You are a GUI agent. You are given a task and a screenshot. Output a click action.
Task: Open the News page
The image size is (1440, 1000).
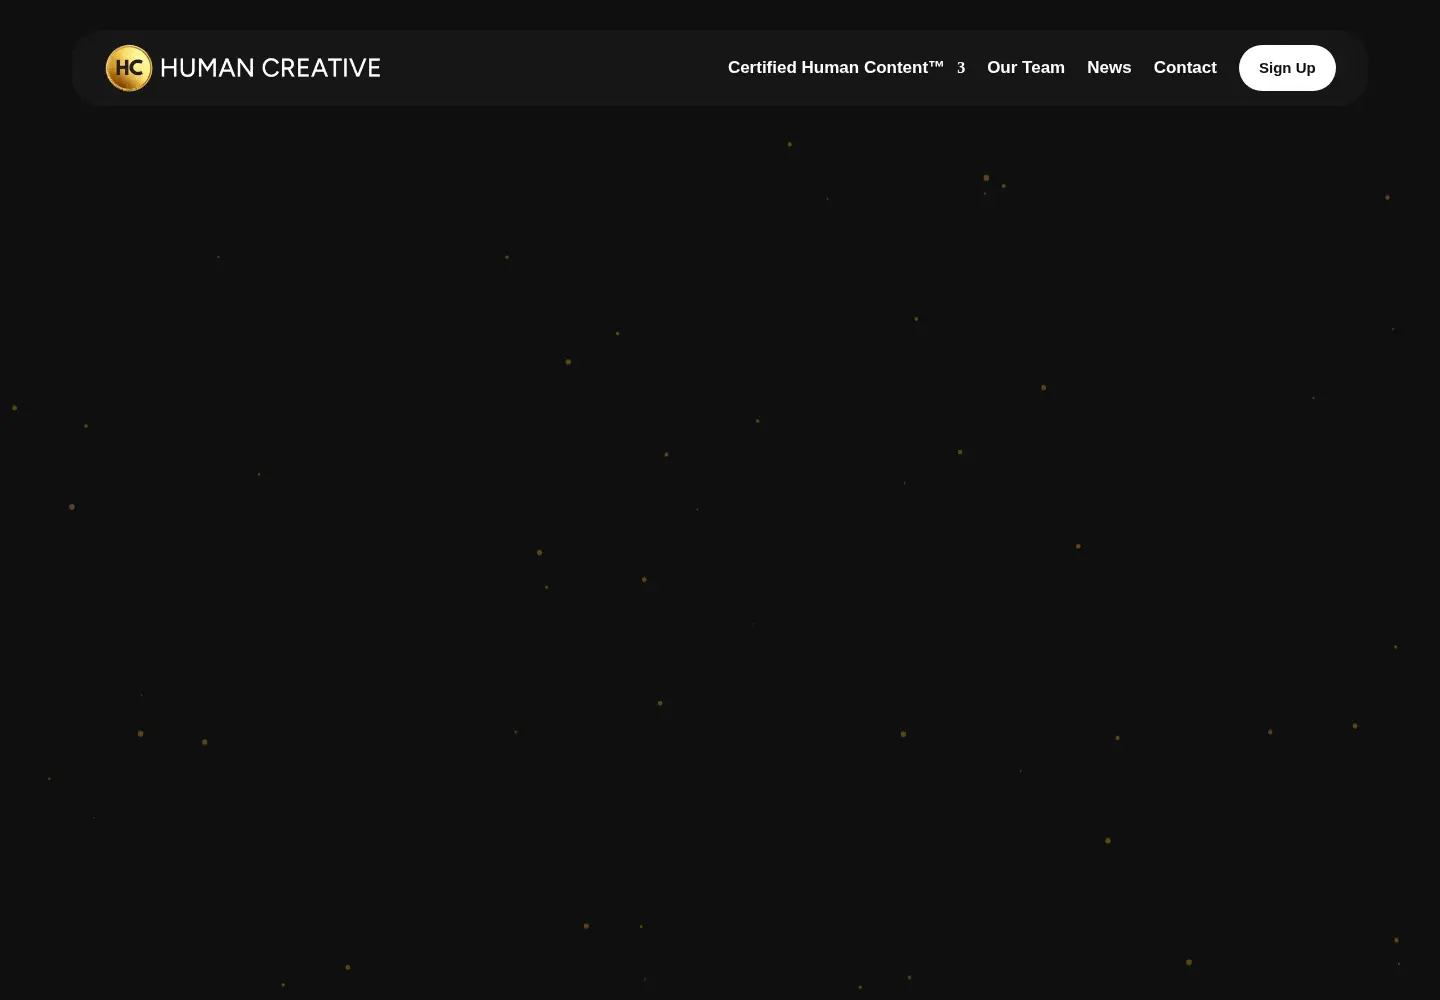(x=1109, y=67)
